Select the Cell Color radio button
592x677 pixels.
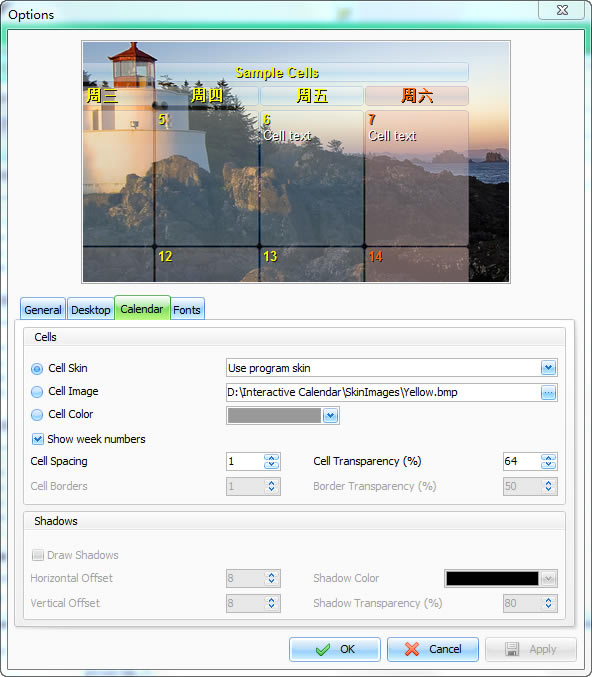pos(37,414)
